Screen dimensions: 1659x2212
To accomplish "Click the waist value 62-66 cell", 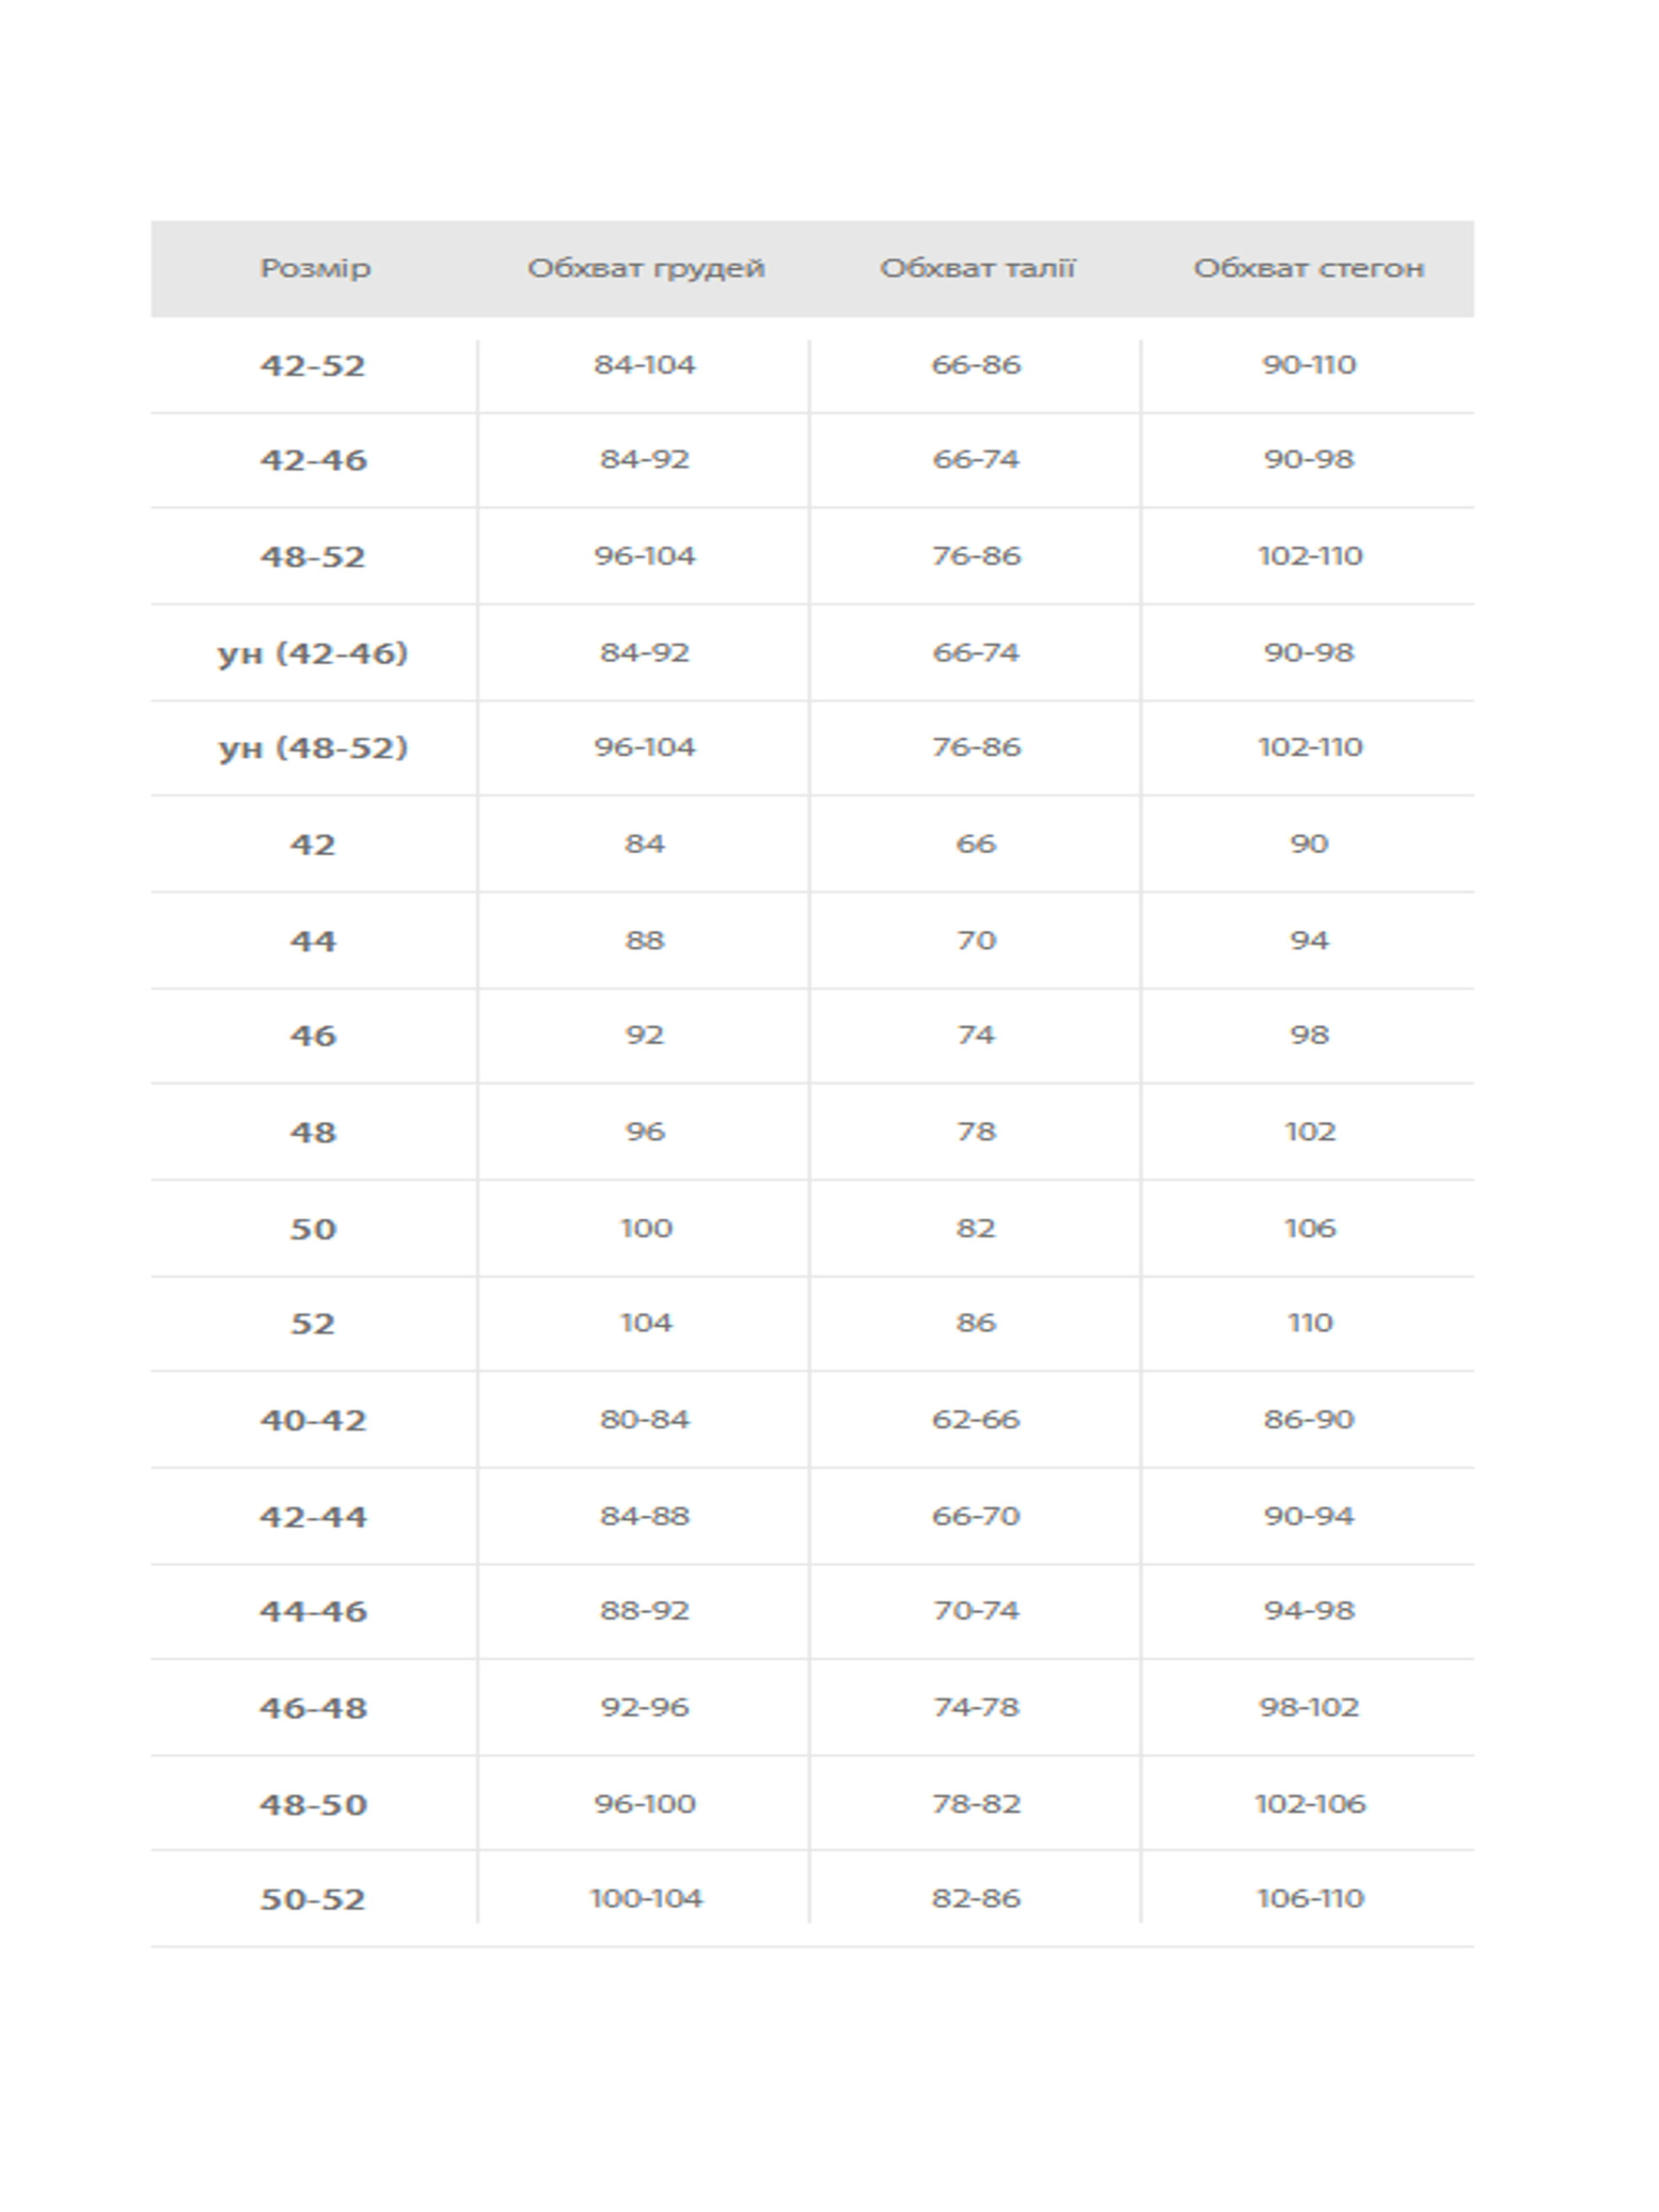I will pyautogui.click(x=976, y=1419).
